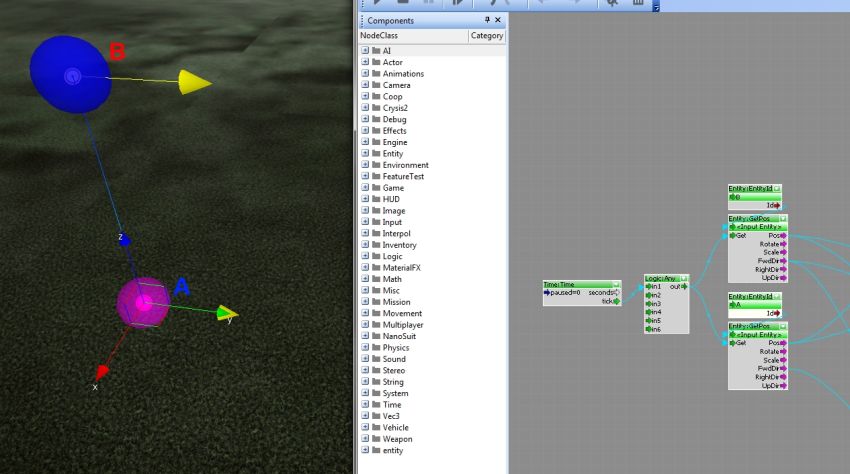This screenshot has height=474, width=850.
Task: Collapse the Time:Time node via its header toggle
Action: tap(617, 285)
